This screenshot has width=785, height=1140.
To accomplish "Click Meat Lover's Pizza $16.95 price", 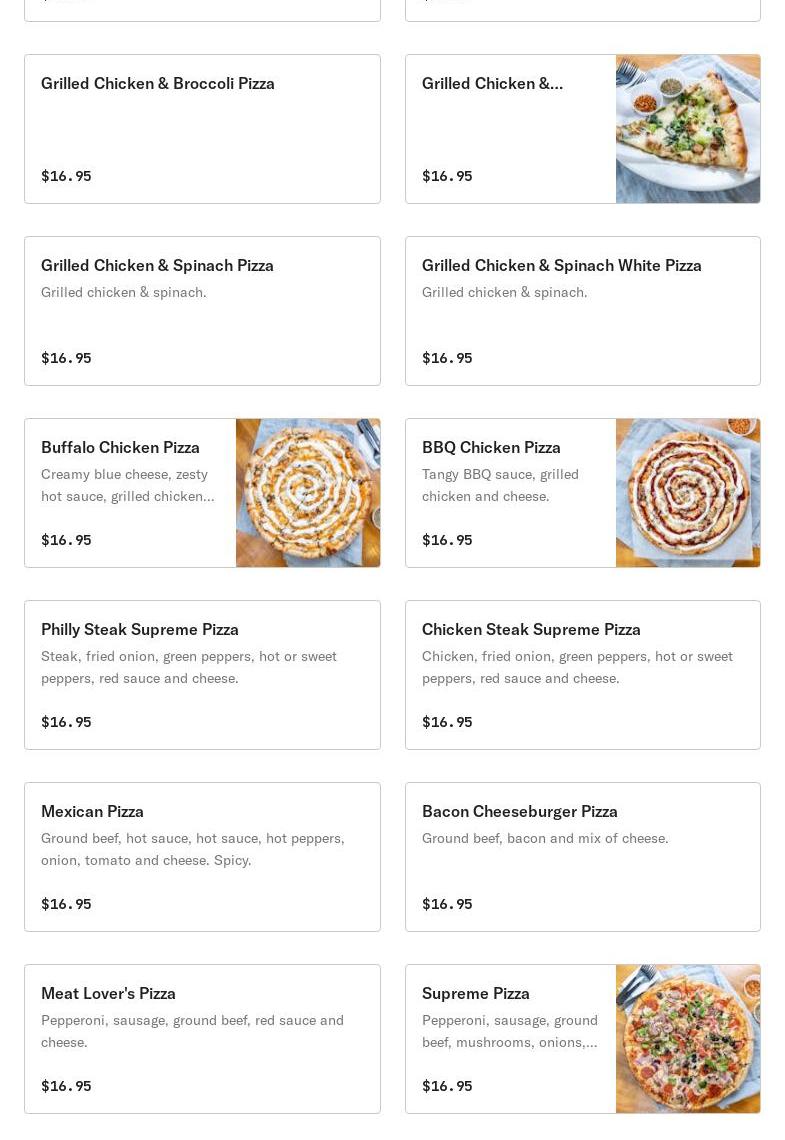I will pyautogui.click(x=66, y=1086).
